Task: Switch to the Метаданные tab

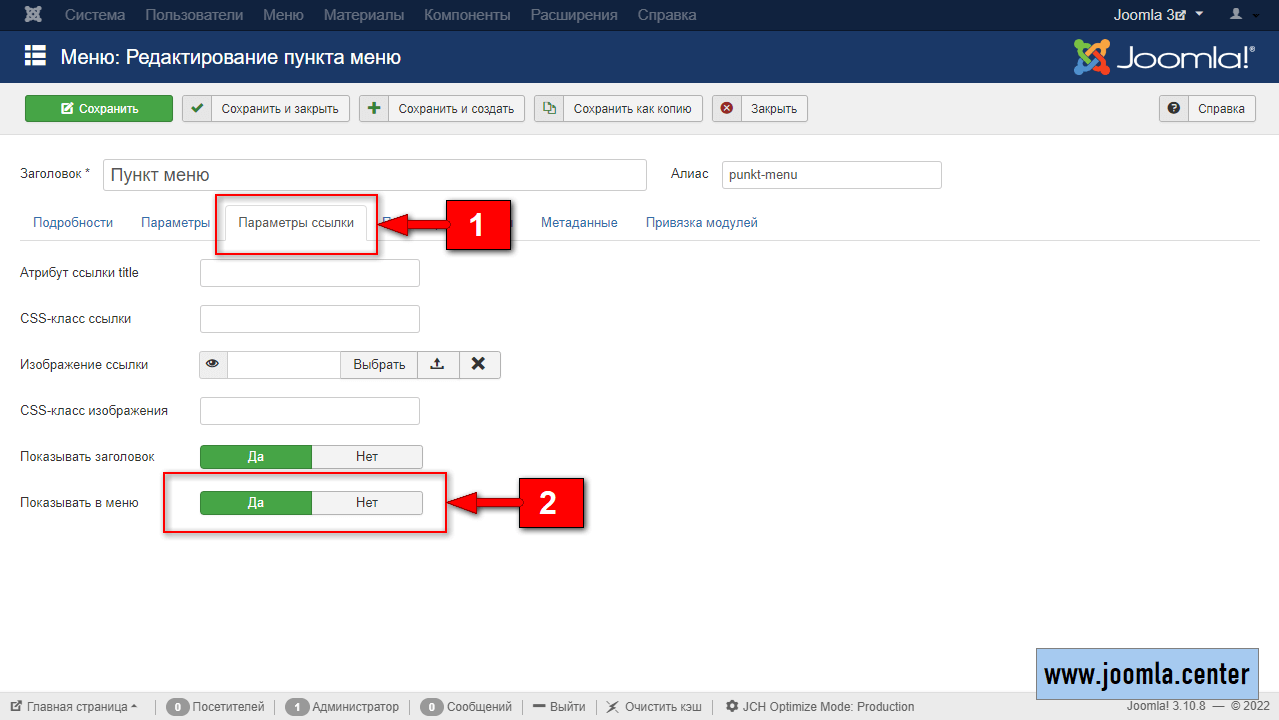Action: tap(579, 223)
